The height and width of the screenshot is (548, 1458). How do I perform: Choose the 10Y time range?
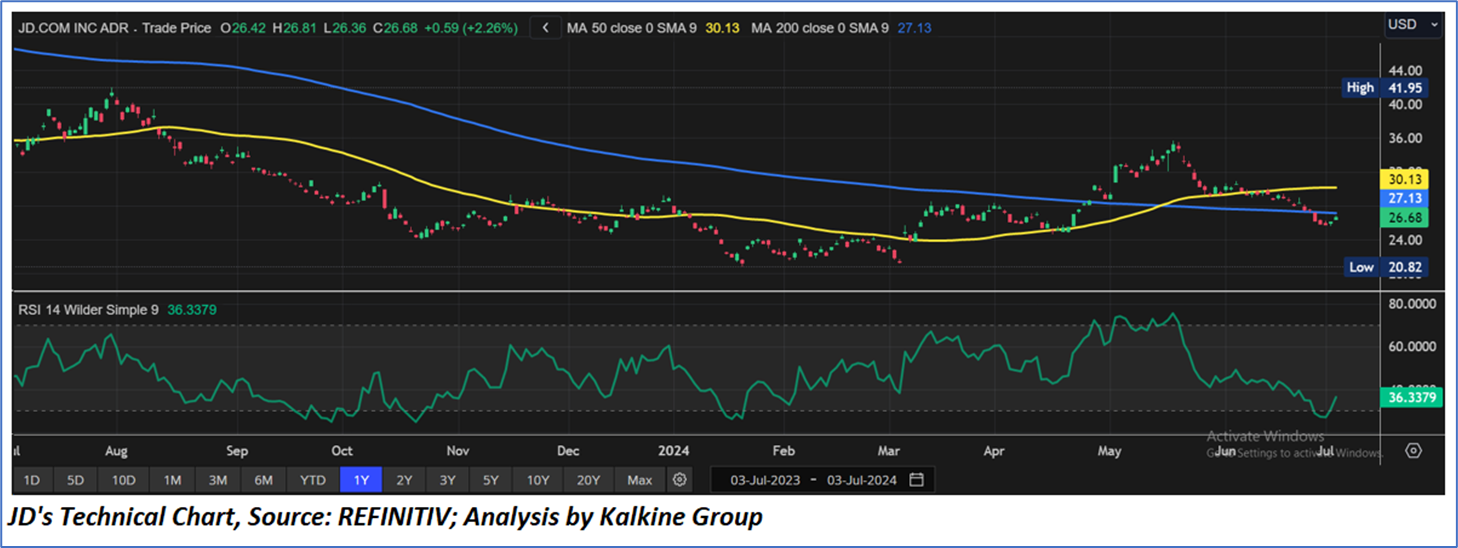pyautogui.click(x=539, y=480)
